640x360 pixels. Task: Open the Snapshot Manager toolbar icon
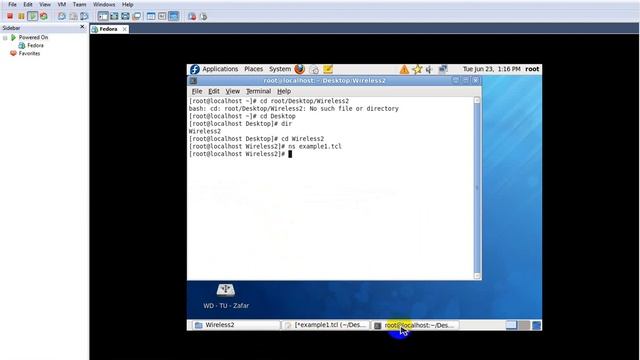pos(84,16)
